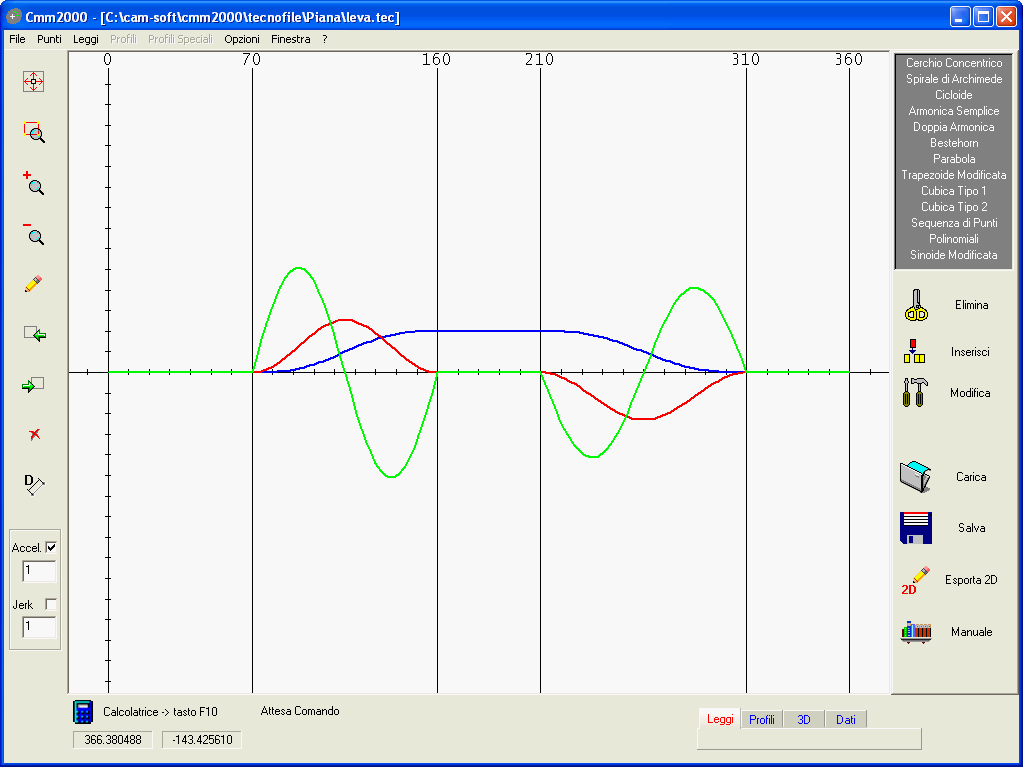This screenshot has height=767, width=1023.
Task: Click the Salva floppy disk icon
Action: (x=916, y=528)
